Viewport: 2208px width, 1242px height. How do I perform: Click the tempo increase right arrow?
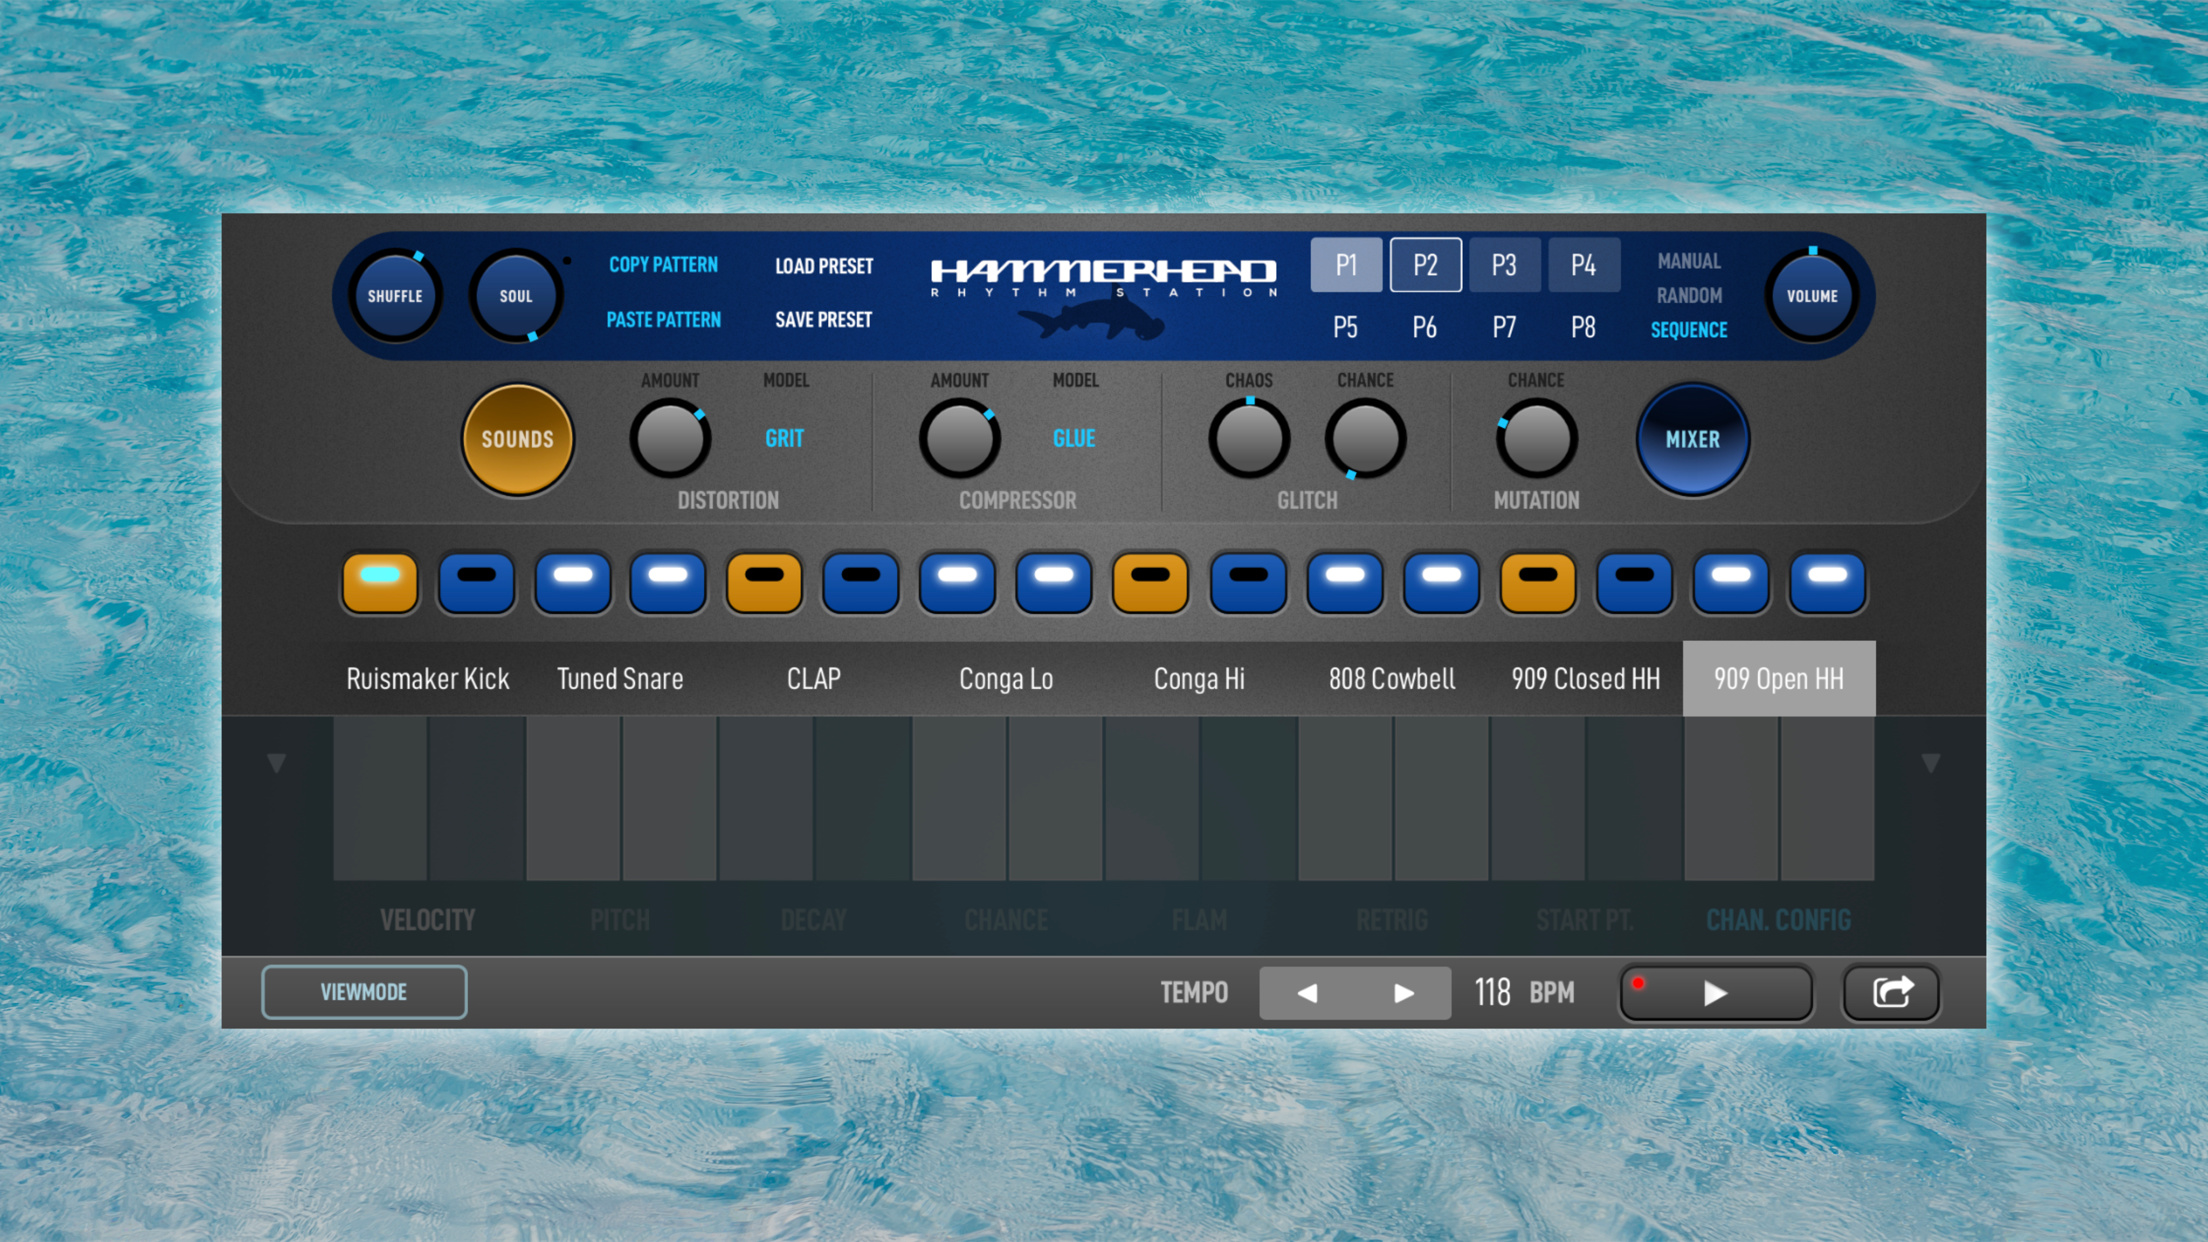click(x=1403, y=993)
